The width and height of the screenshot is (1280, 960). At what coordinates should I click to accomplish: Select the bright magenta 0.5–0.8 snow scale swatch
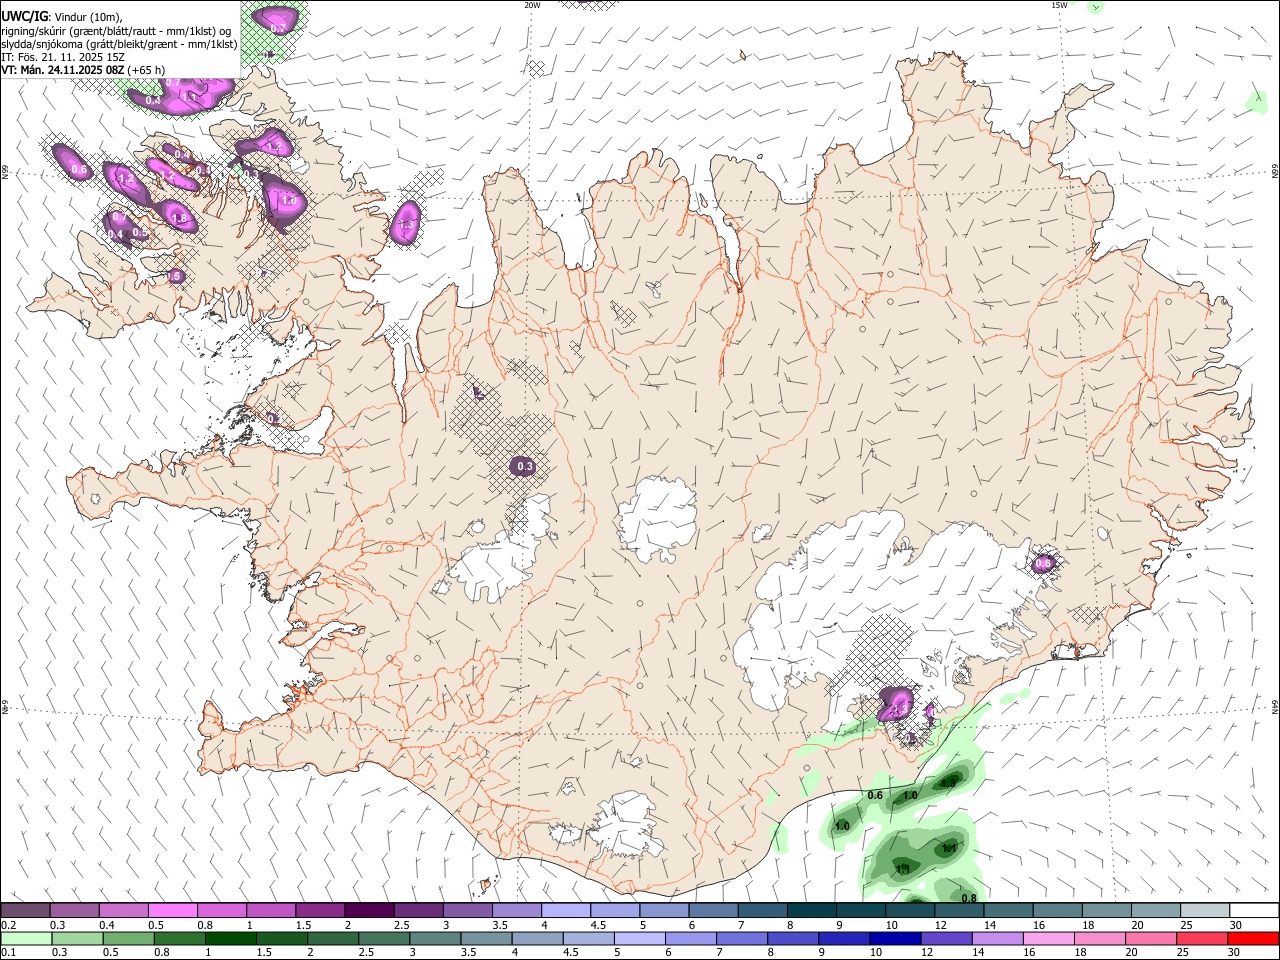pyautogui.click(x=173, y=911)
